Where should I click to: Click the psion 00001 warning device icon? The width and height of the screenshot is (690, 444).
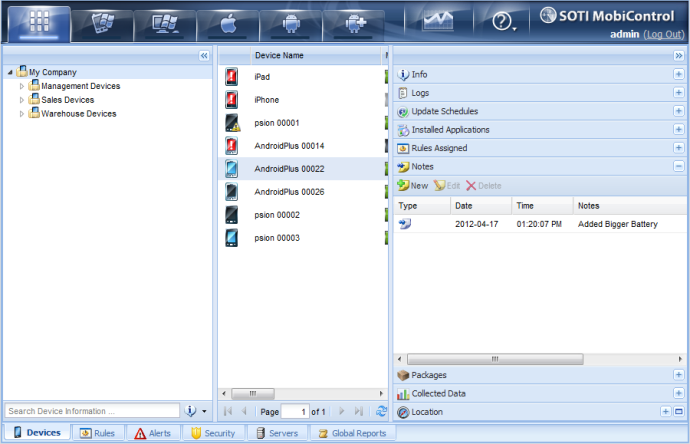tap(232, 123)
